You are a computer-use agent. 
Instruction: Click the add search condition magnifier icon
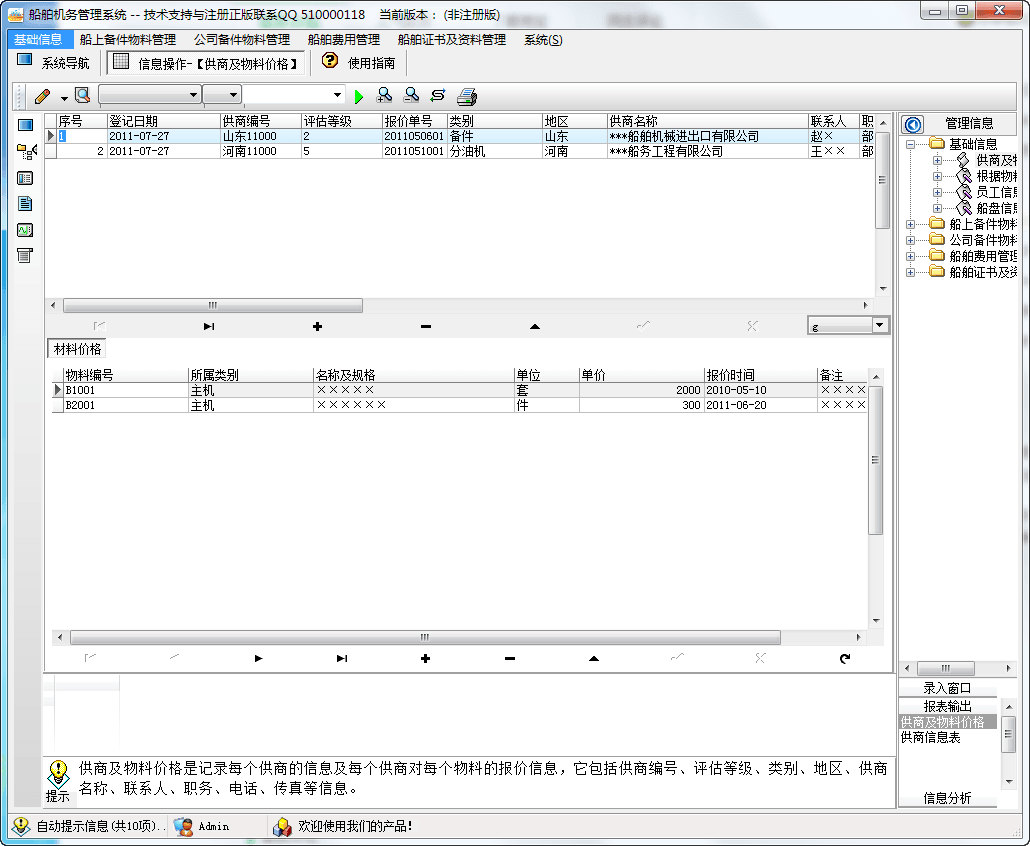tap(384, 95)
